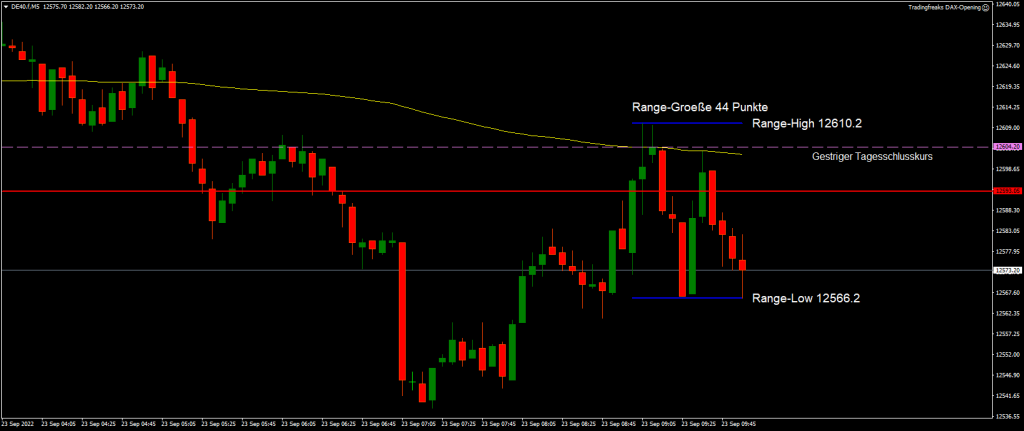Click the pink 12604.20 price tag
The height and width of the screenshot is (431, 1024).
coord(1007,147)
